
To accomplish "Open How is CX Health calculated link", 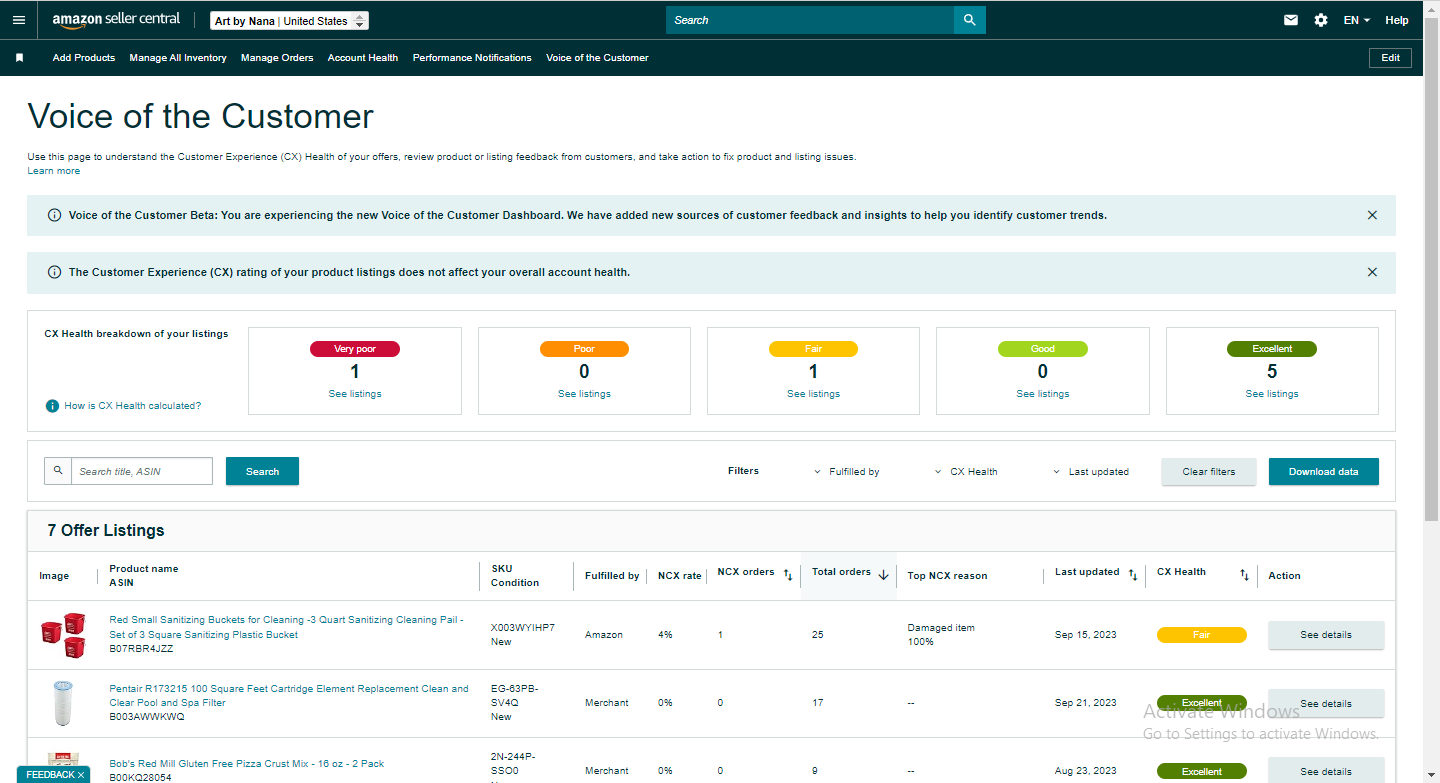I will pyautogui.click(x=133, y=406).
